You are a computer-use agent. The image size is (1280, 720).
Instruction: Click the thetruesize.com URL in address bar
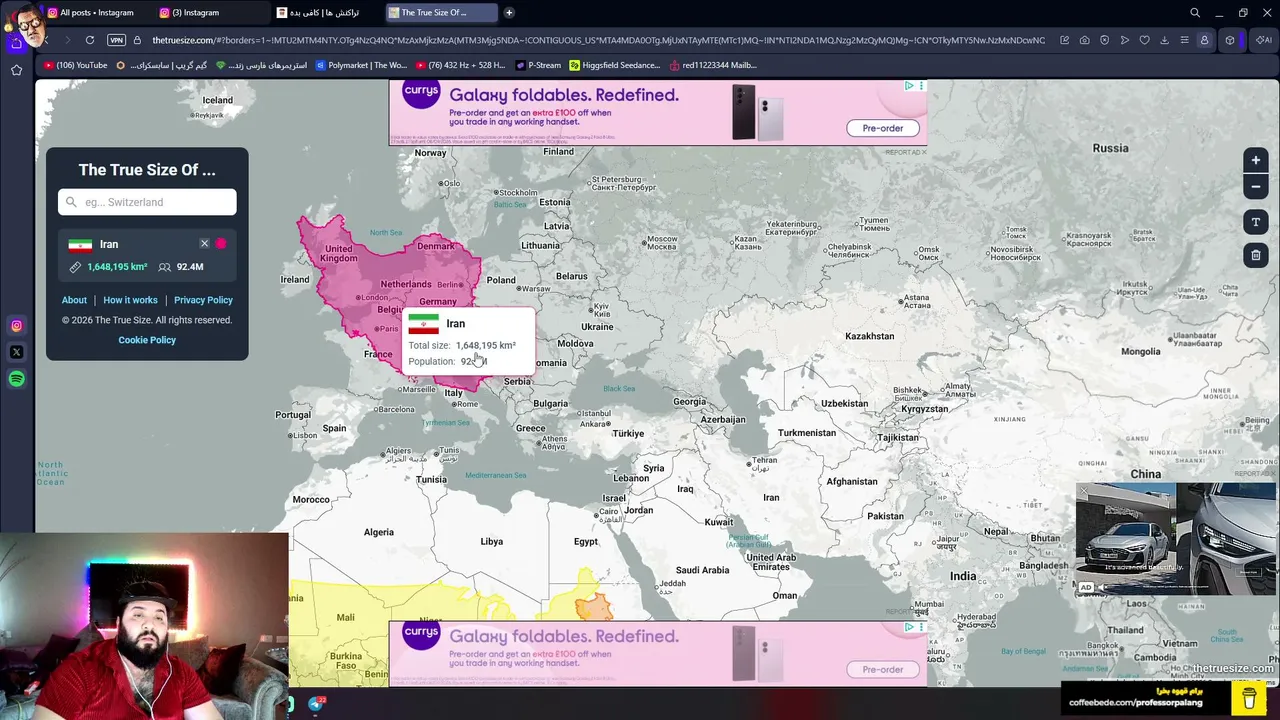598,40
